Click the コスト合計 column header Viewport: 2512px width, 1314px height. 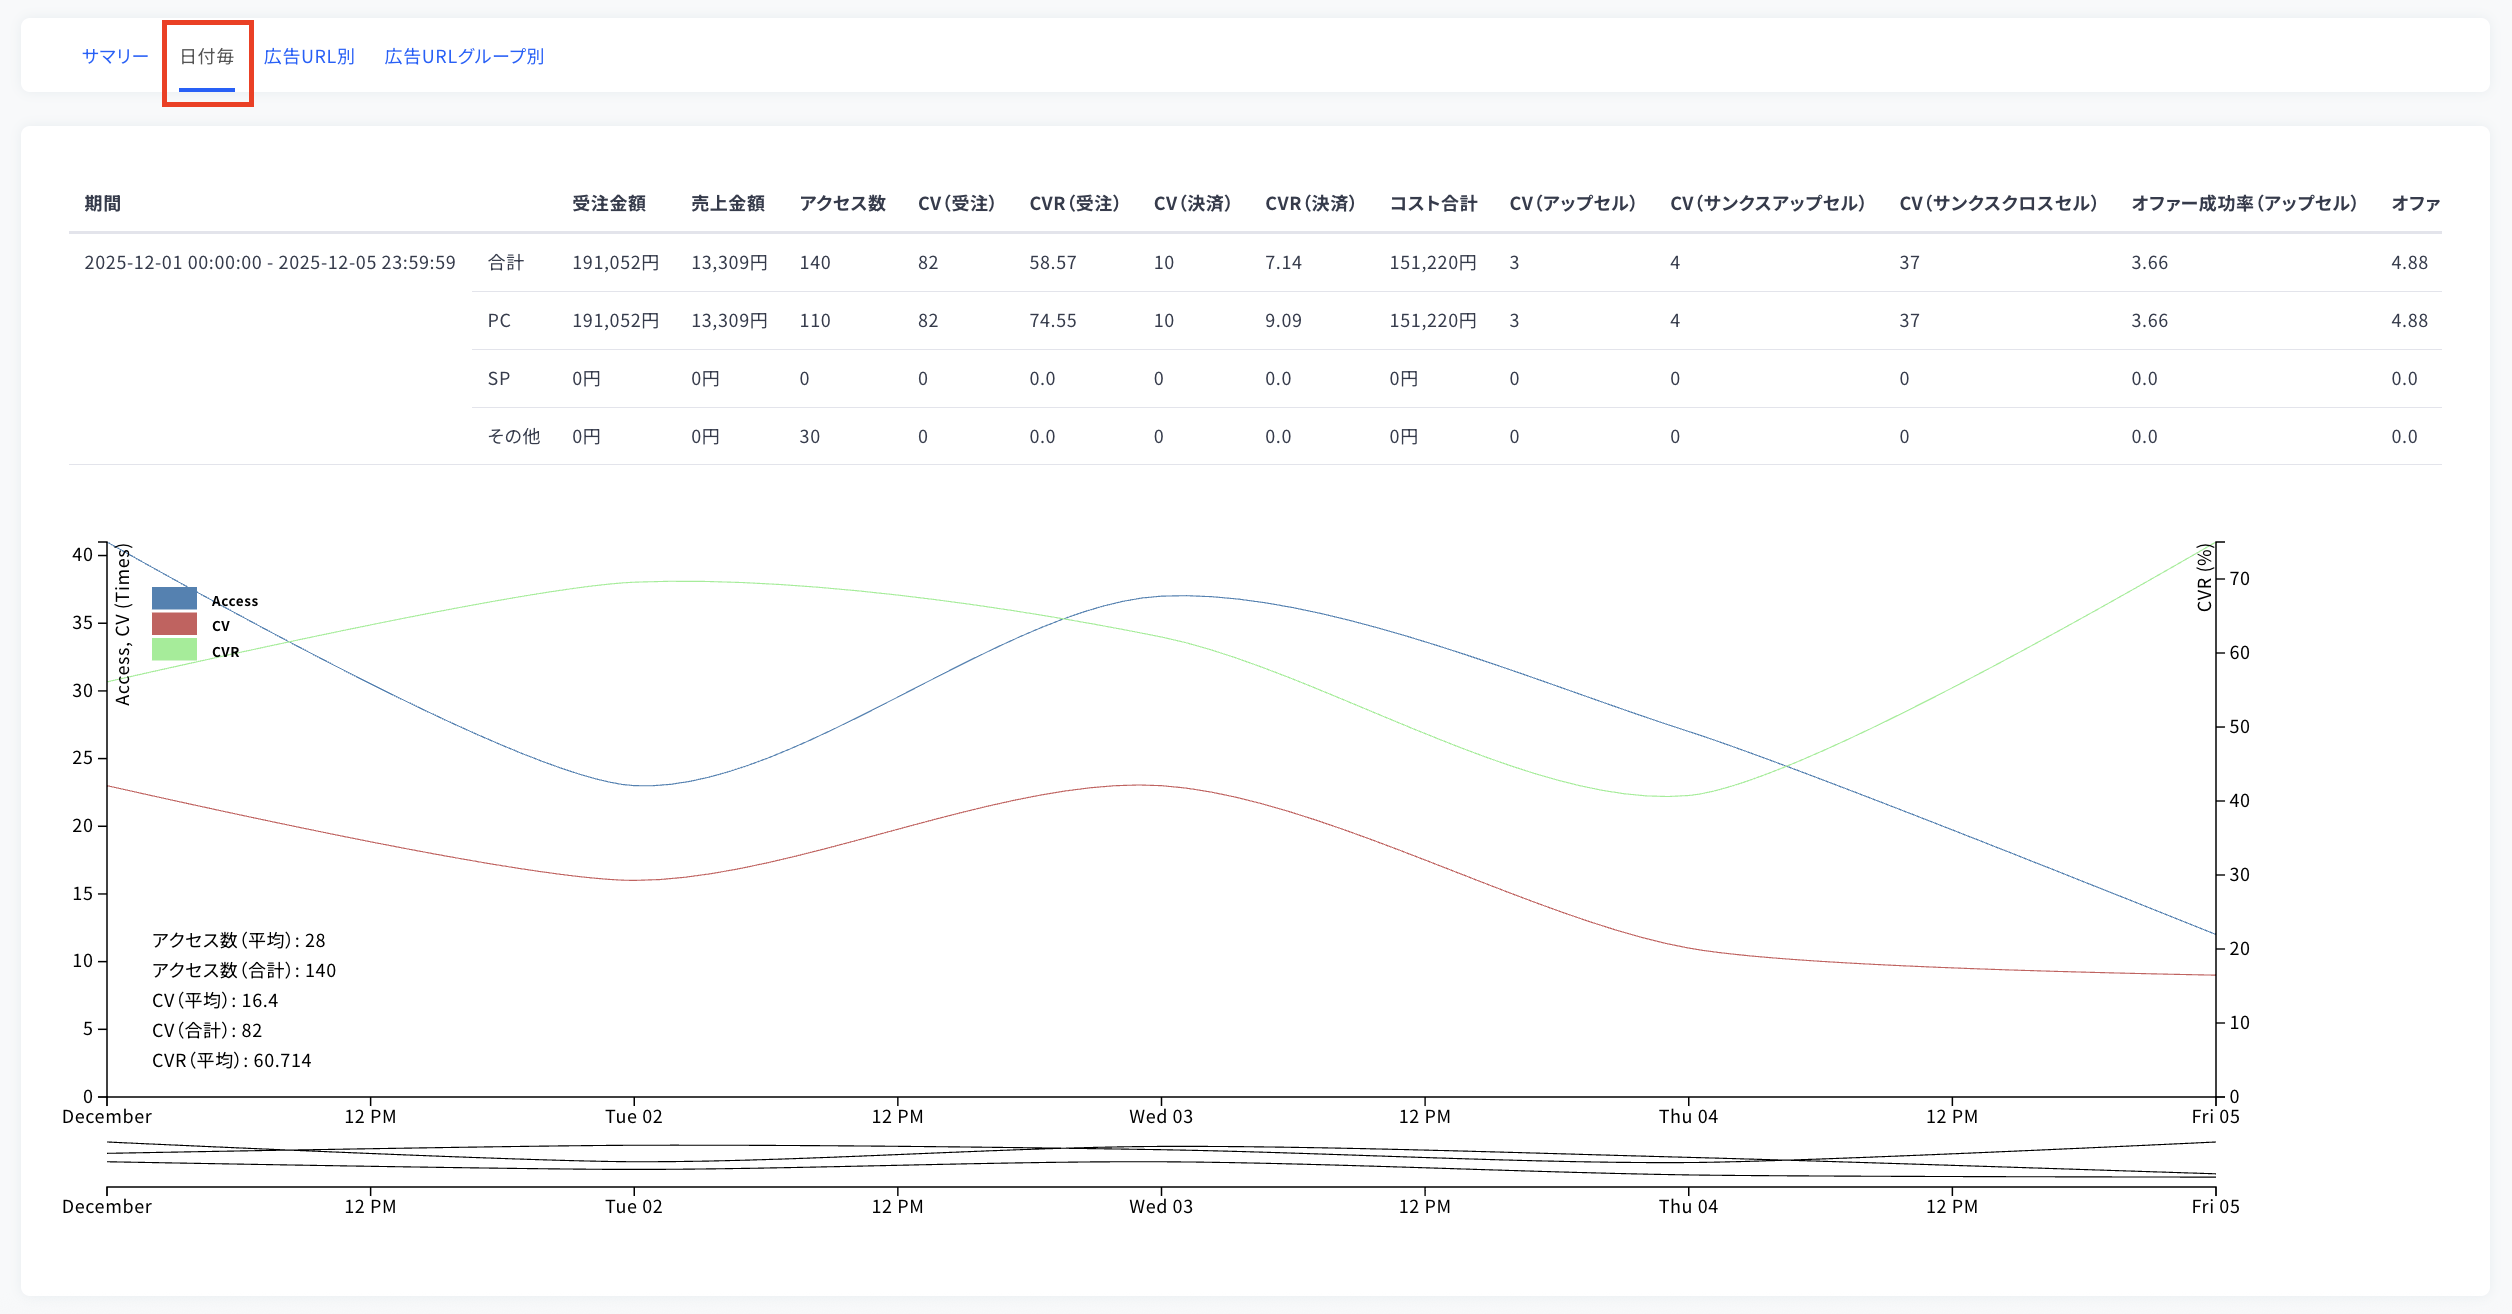coord(1433,204)
